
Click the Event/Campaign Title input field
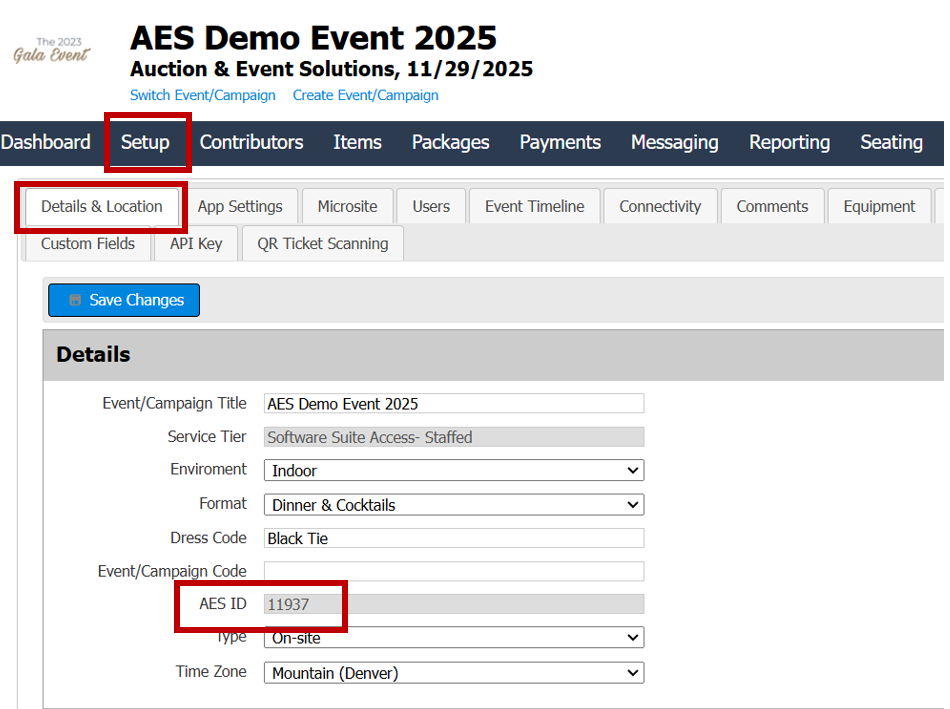point(454,404)
